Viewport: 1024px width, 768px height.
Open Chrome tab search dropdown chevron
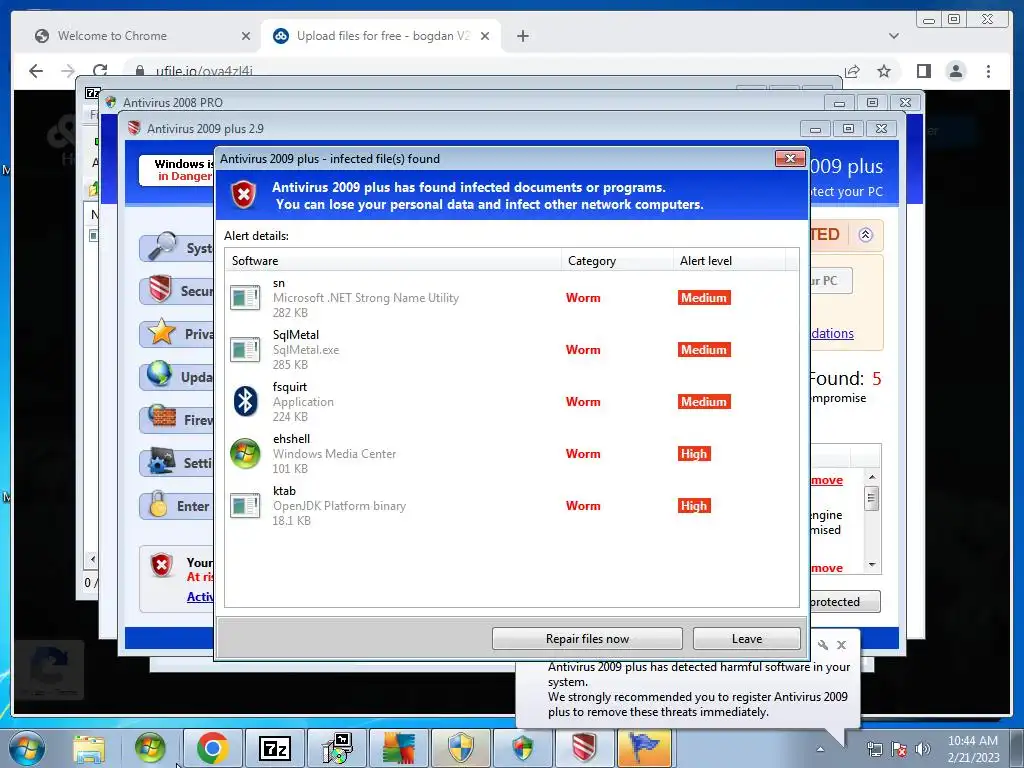pos(893,36)
